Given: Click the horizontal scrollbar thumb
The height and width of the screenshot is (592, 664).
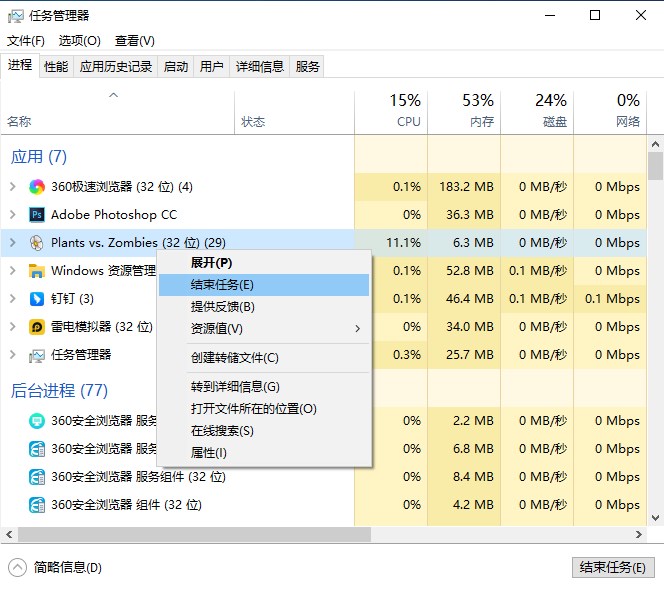Looking at the screenshot, I should pyautogui.click(x=194, y=535).
